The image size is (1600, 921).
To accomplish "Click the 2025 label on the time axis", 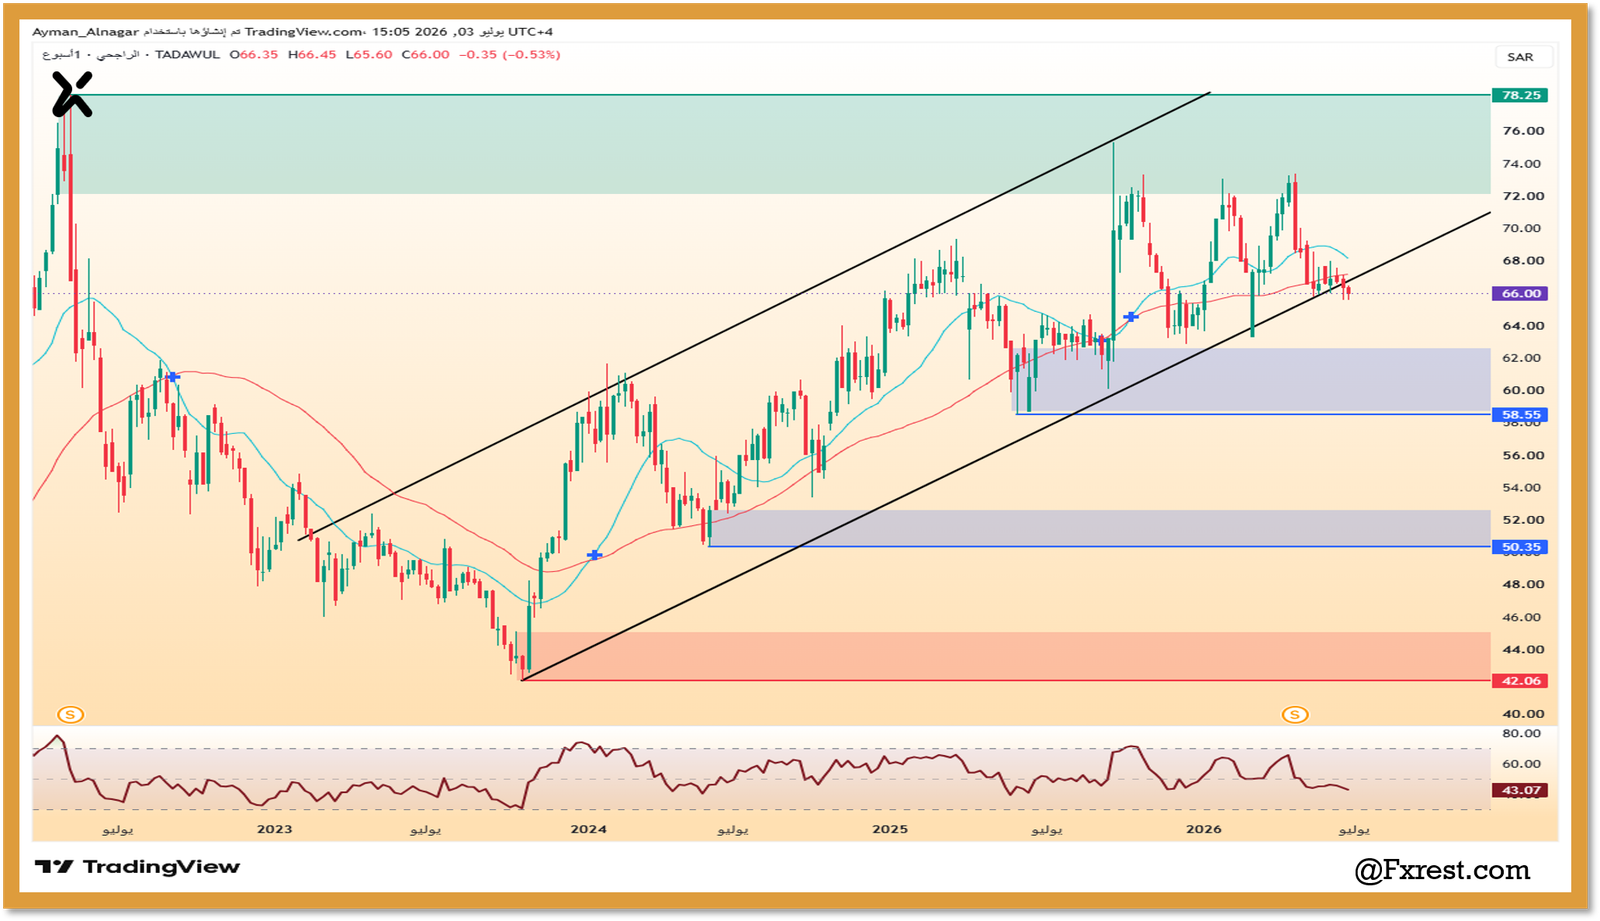I will (x=890, y=829).
